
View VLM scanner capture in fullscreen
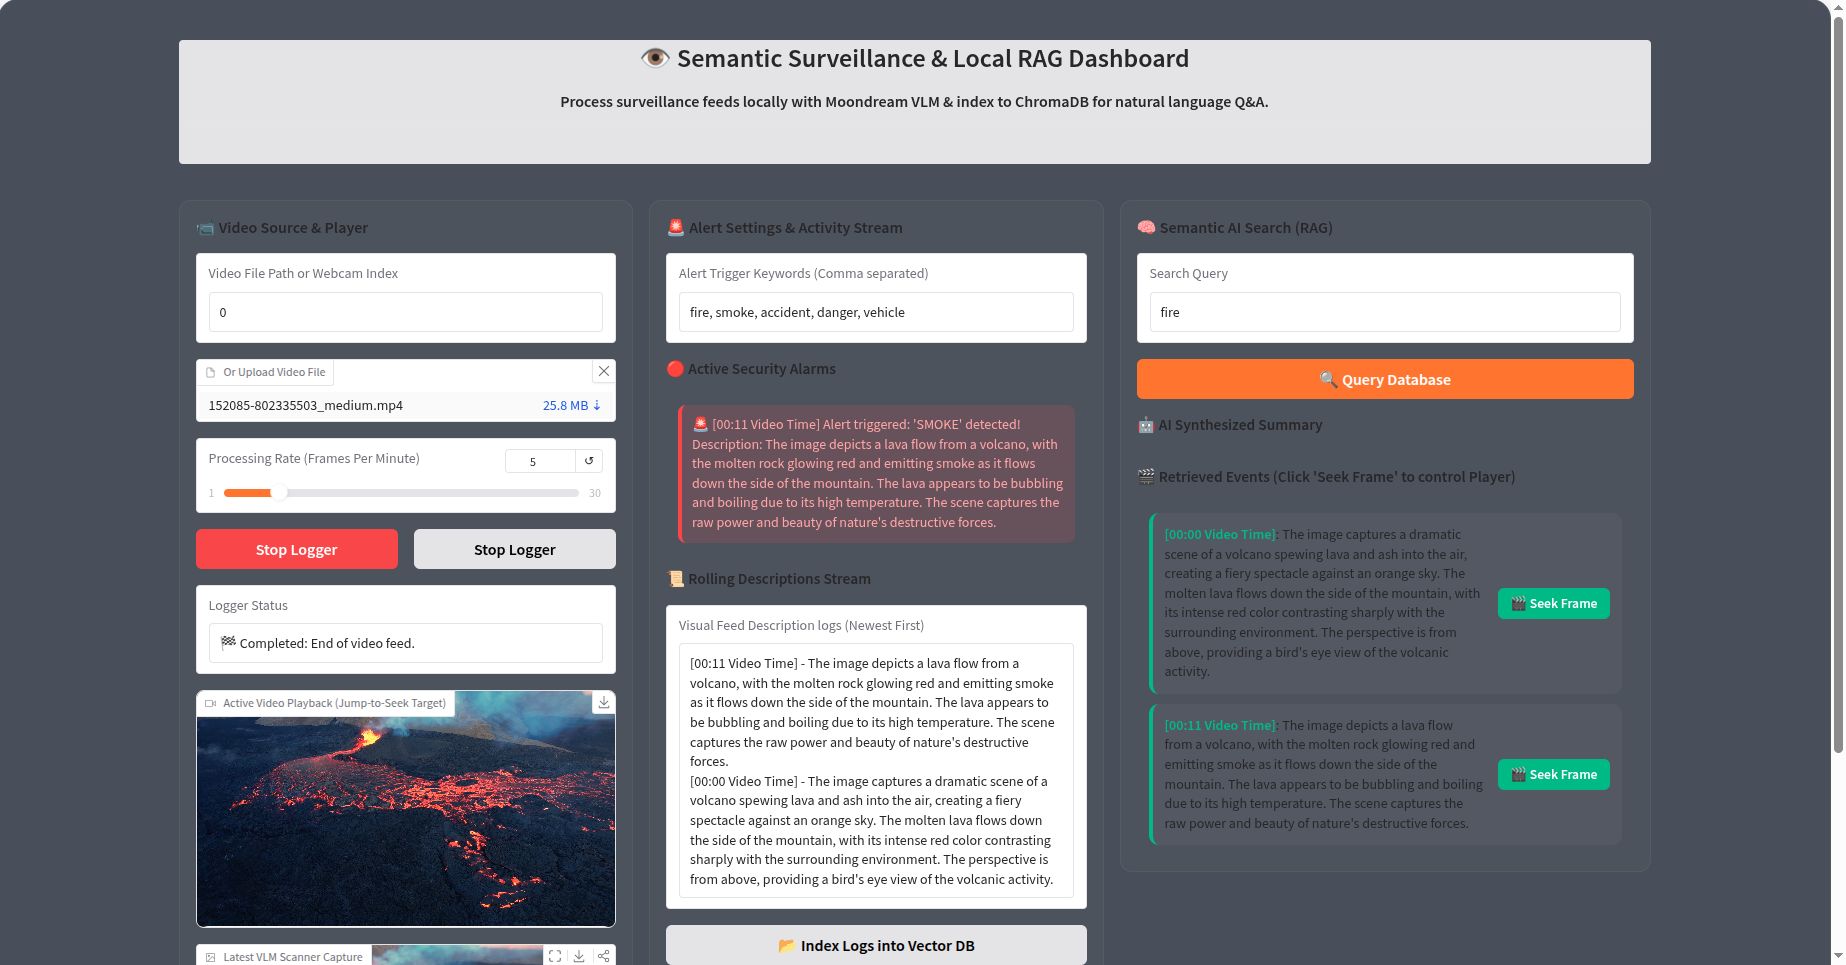[555, 956]
